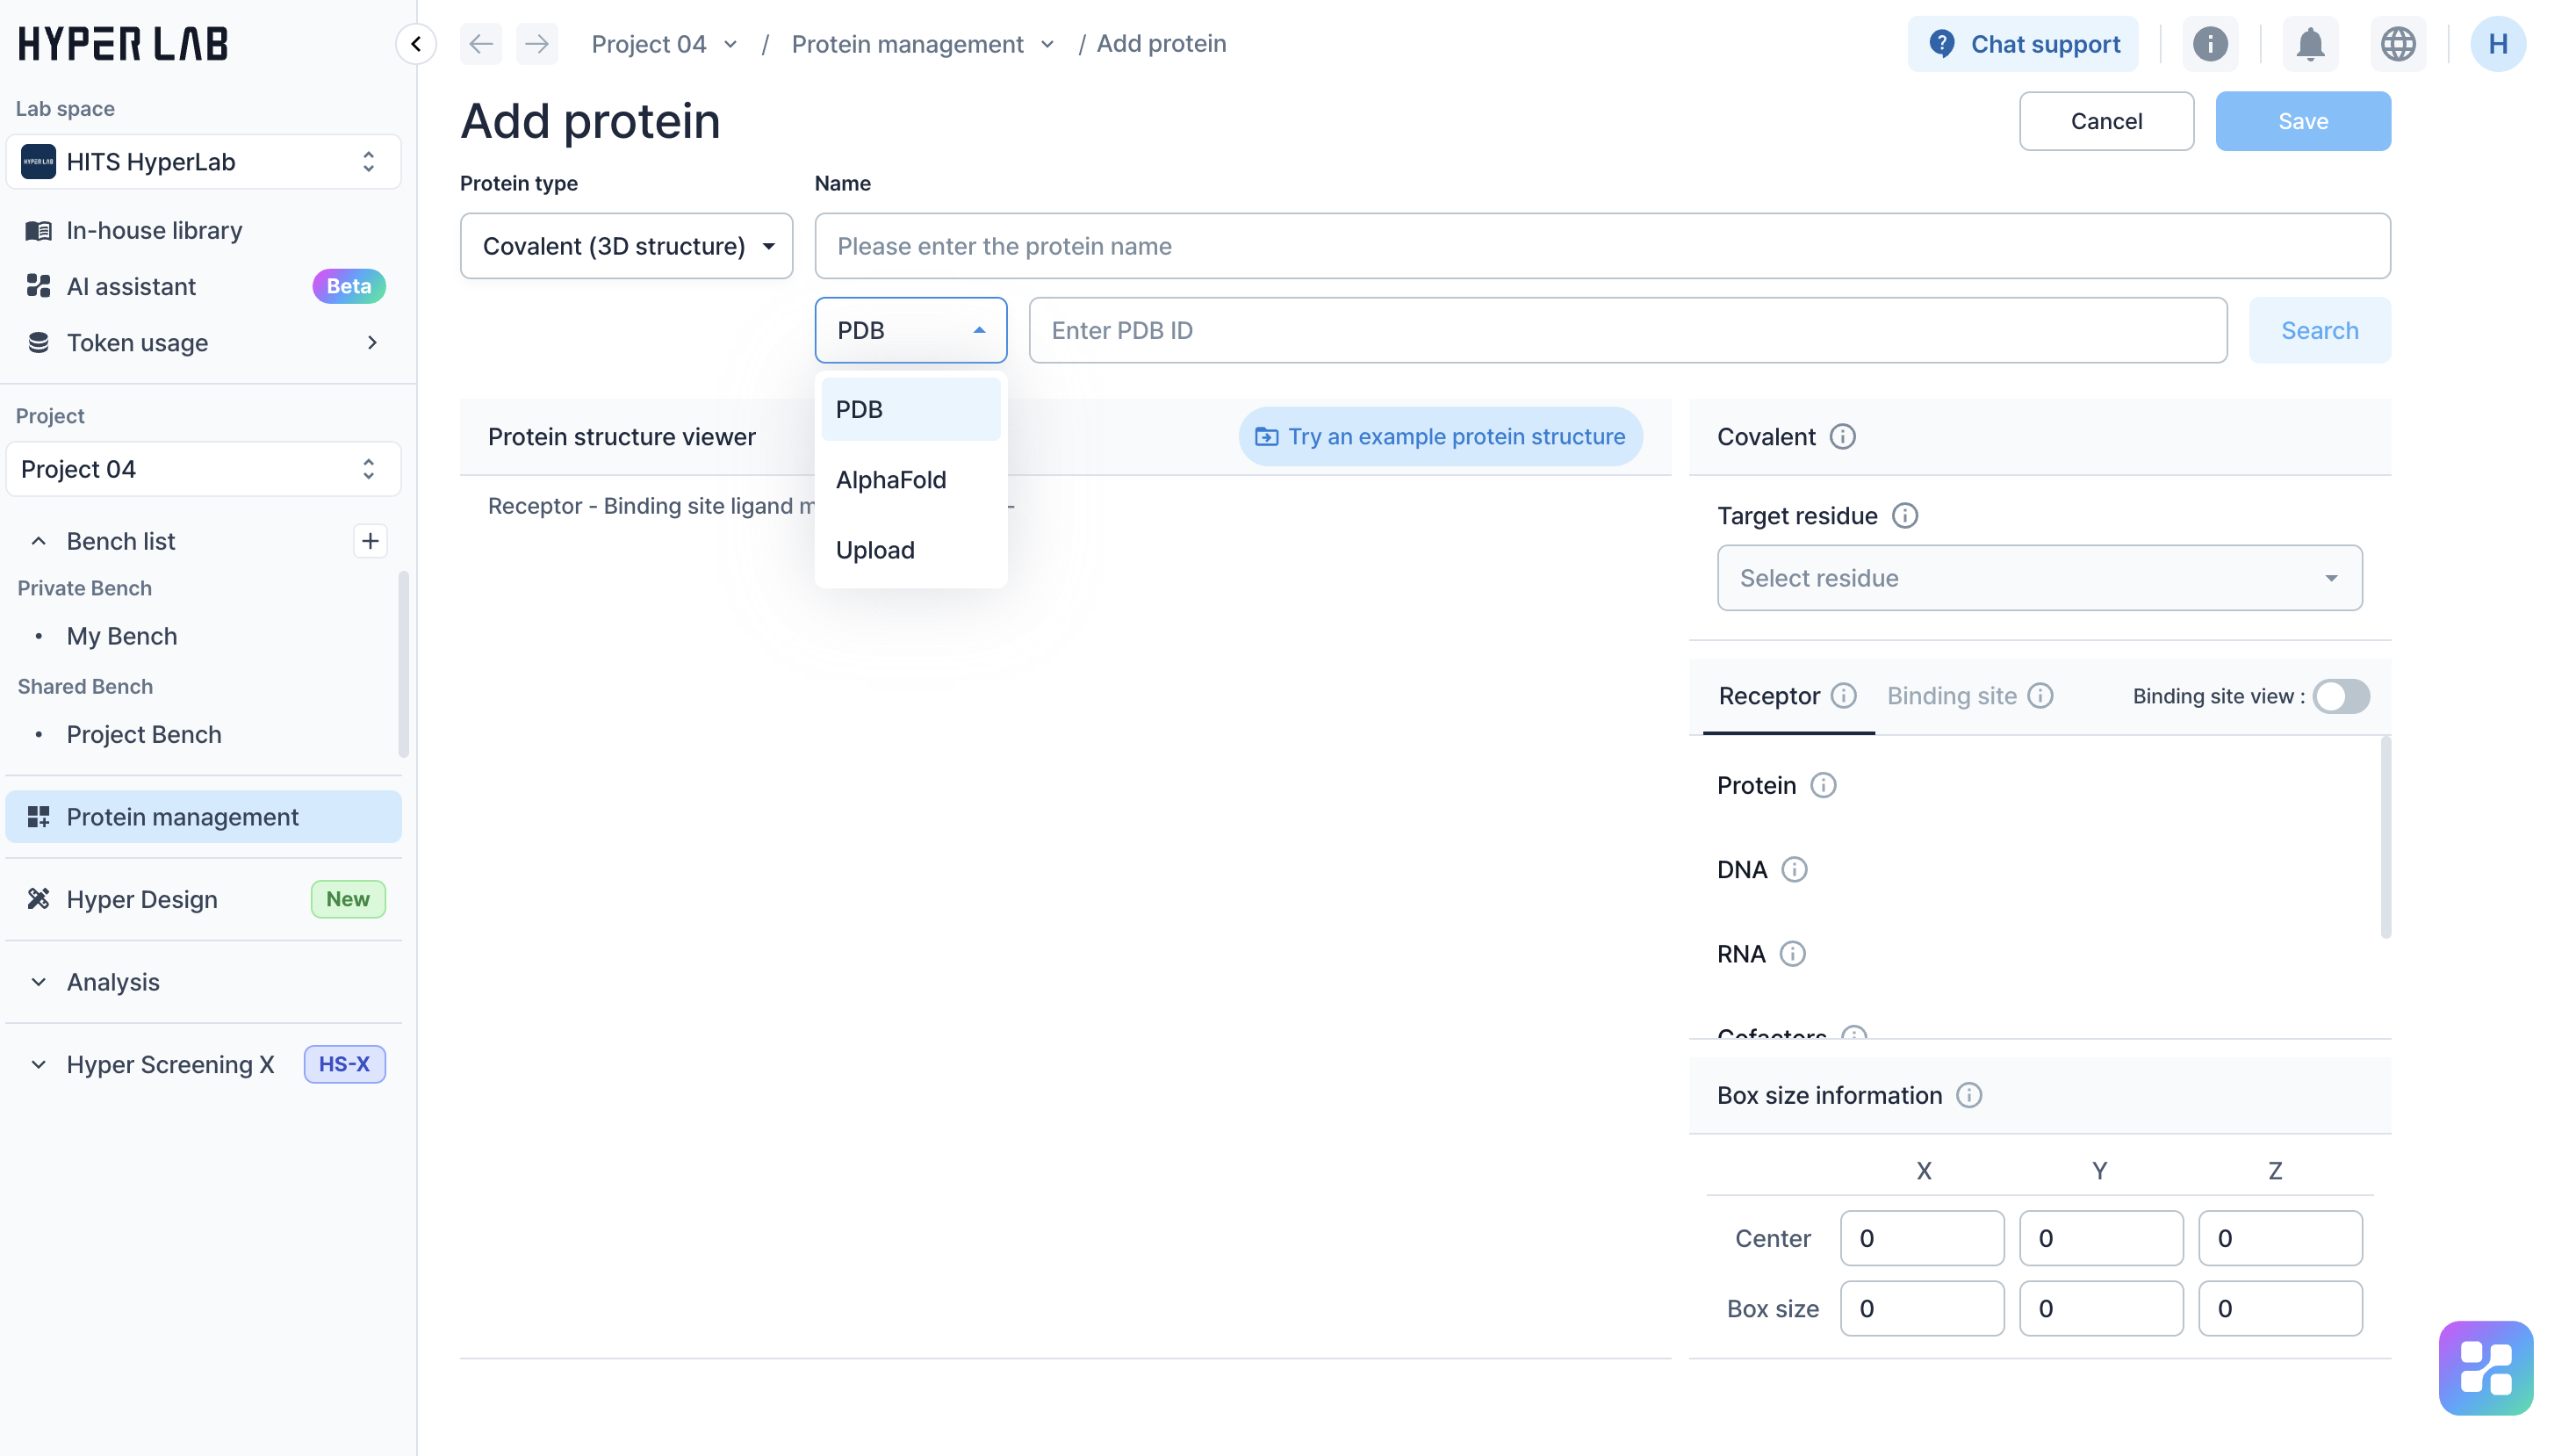Select AlphaFold from the source menu
Viewport: 2576px width, 1456px height.
click(891, 480)
